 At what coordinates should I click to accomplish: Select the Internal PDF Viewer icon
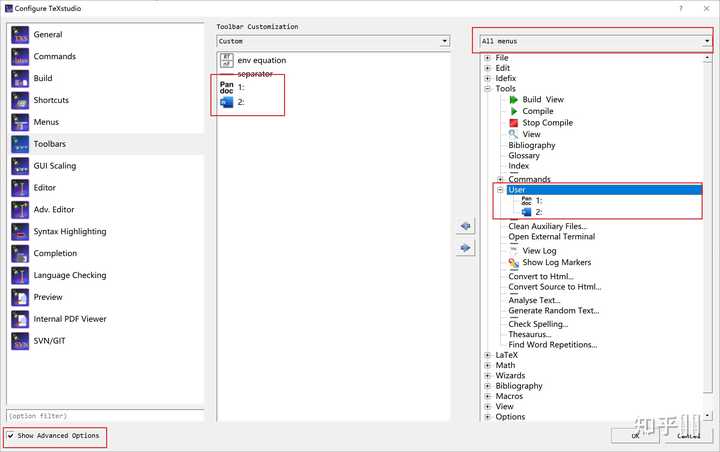20,319
